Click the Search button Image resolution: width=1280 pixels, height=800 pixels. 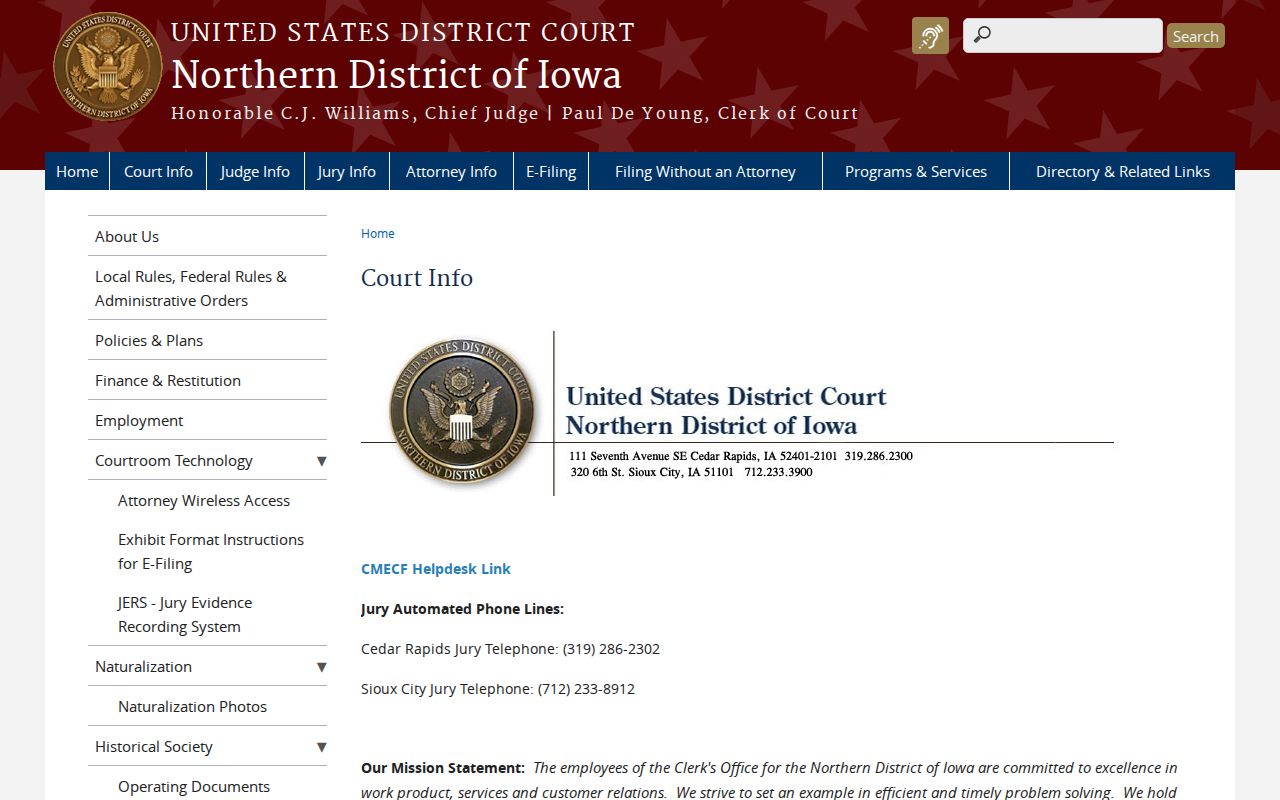tap(1195, 36)
